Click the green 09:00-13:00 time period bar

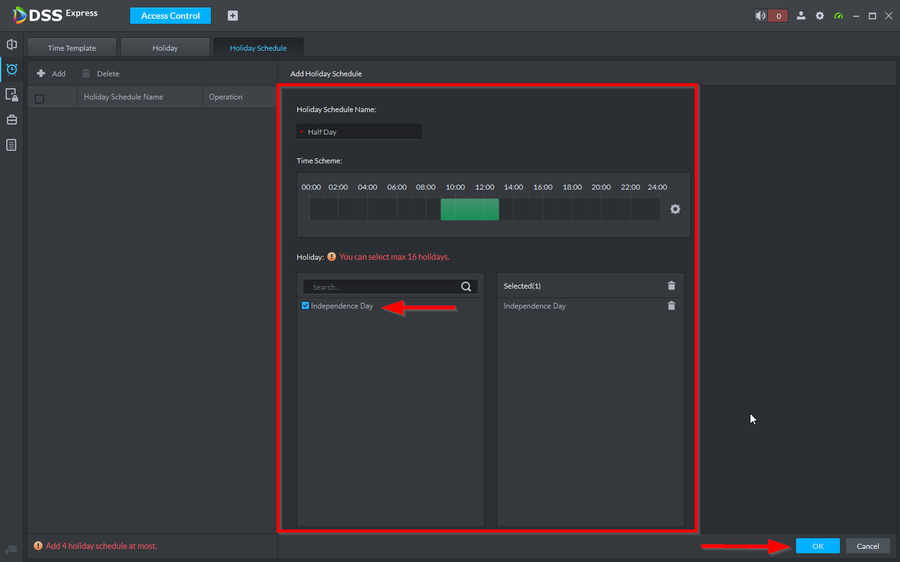click(470, 209)
